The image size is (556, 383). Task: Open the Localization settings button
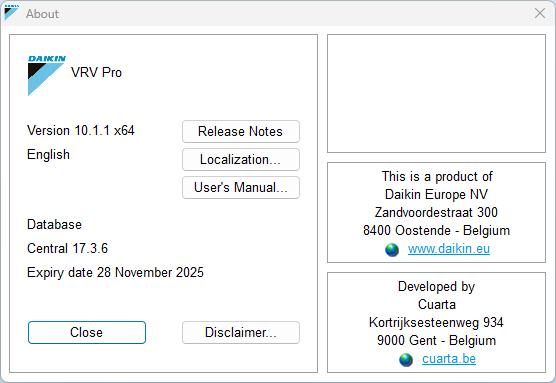[241, 160]
